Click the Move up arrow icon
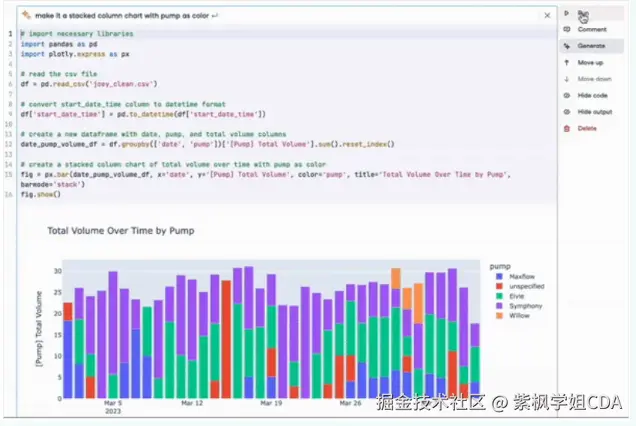The width and height of the screenshot is (636, 426). (567, 62)
